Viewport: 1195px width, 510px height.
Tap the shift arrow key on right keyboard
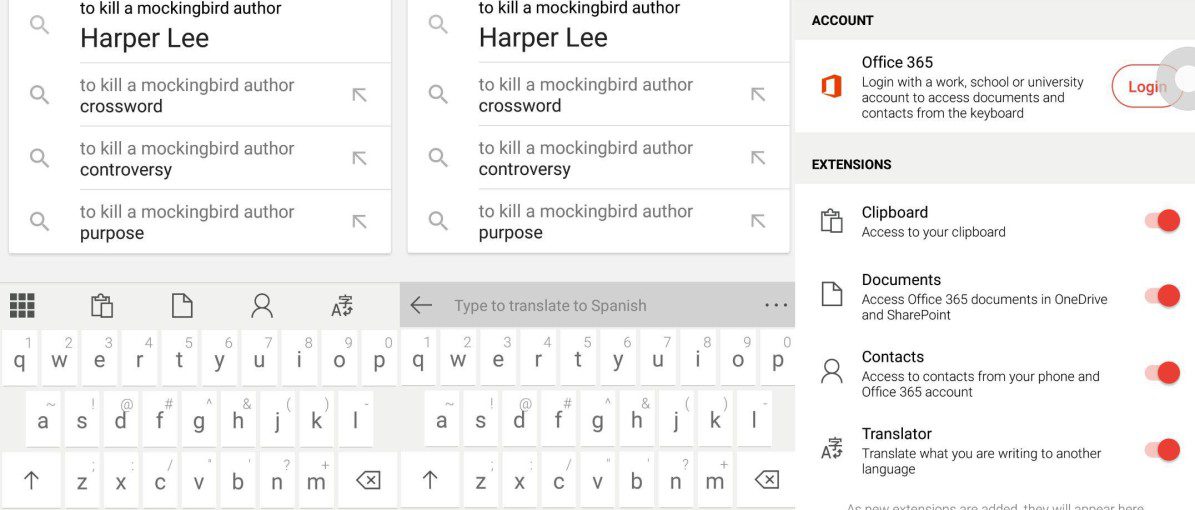(430, 480)
